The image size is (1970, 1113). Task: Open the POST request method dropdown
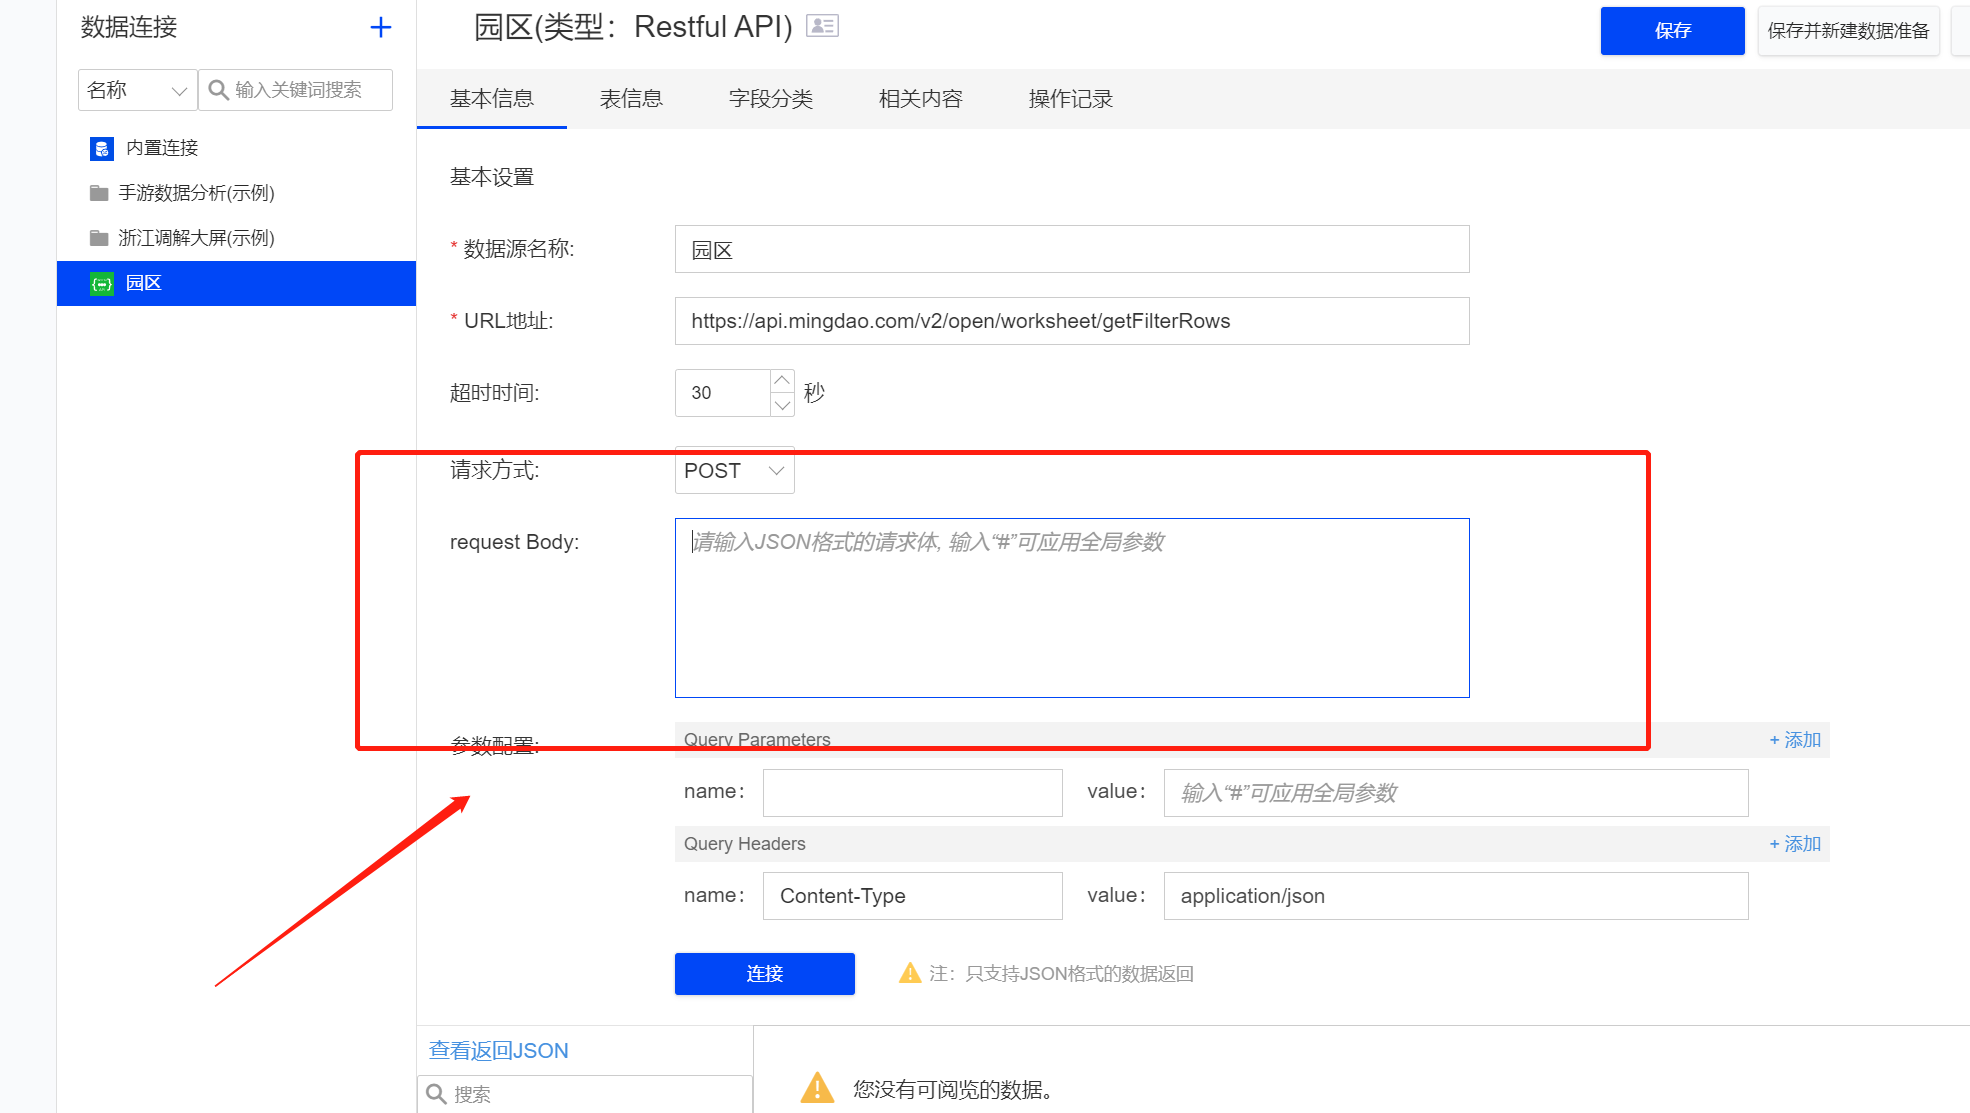[x=734, y=471]
